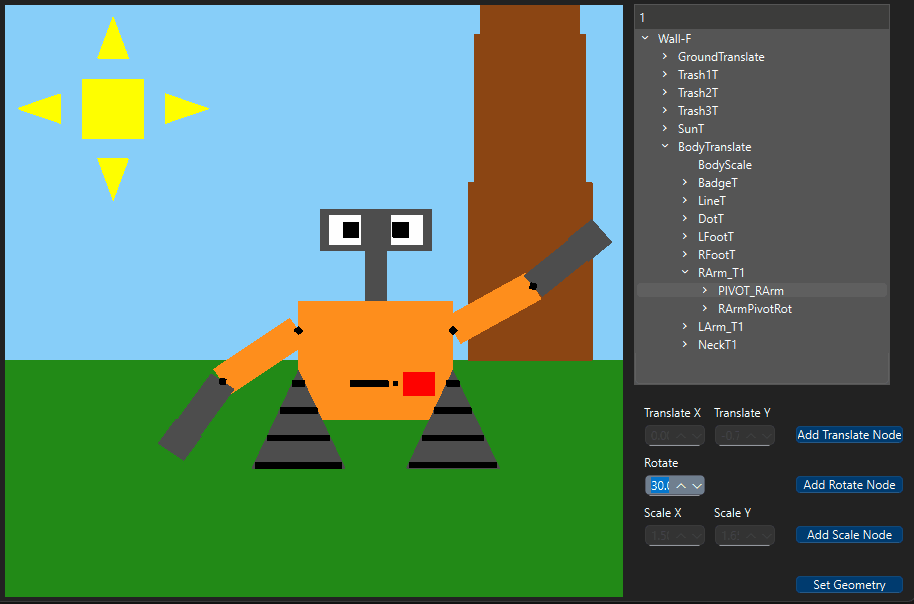Screen dimensions: 914x604
Task: Click the Add Scale Node button
Action: coord(849,535)
